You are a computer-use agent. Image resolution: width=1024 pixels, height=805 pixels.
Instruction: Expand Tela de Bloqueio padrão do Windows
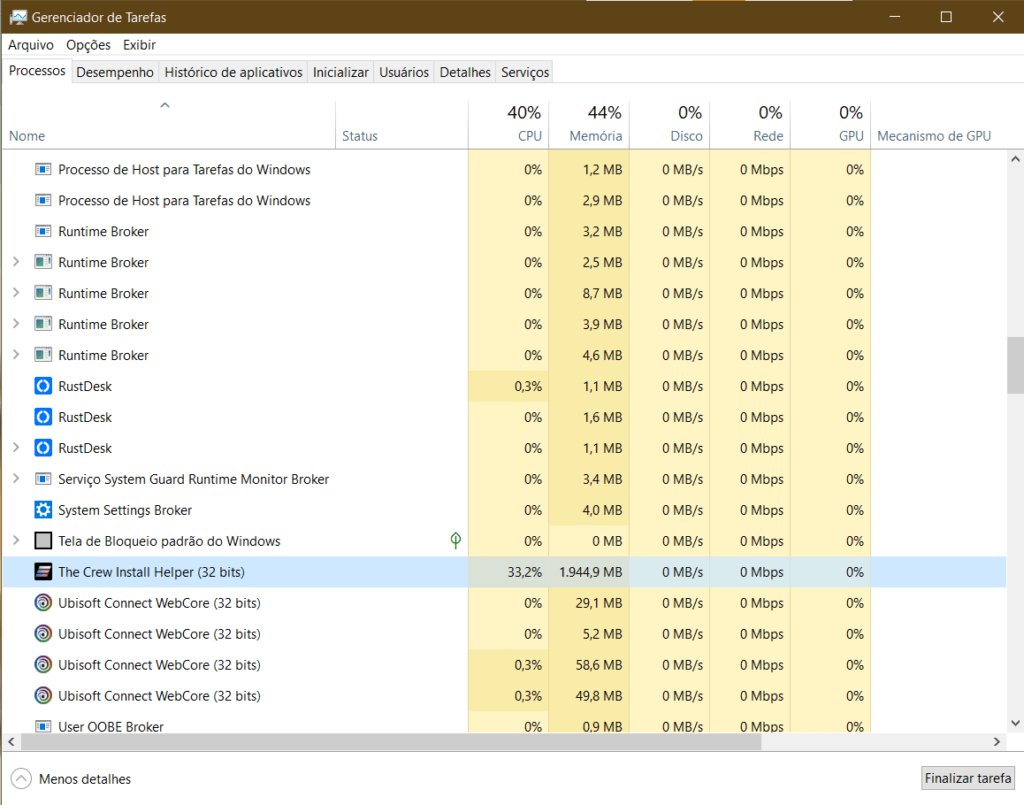(x=16, y=541)
